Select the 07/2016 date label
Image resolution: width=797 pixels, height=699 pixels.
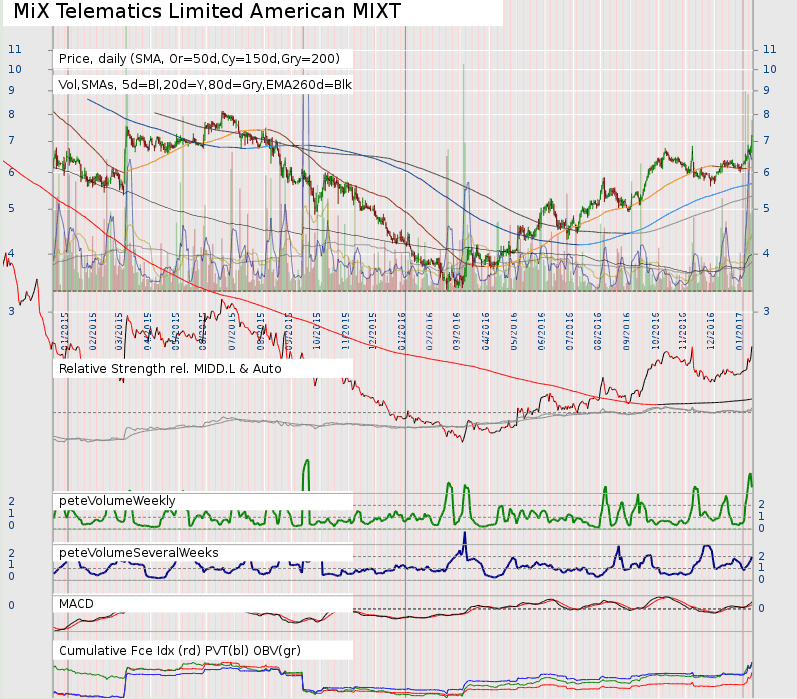point(570,331)
